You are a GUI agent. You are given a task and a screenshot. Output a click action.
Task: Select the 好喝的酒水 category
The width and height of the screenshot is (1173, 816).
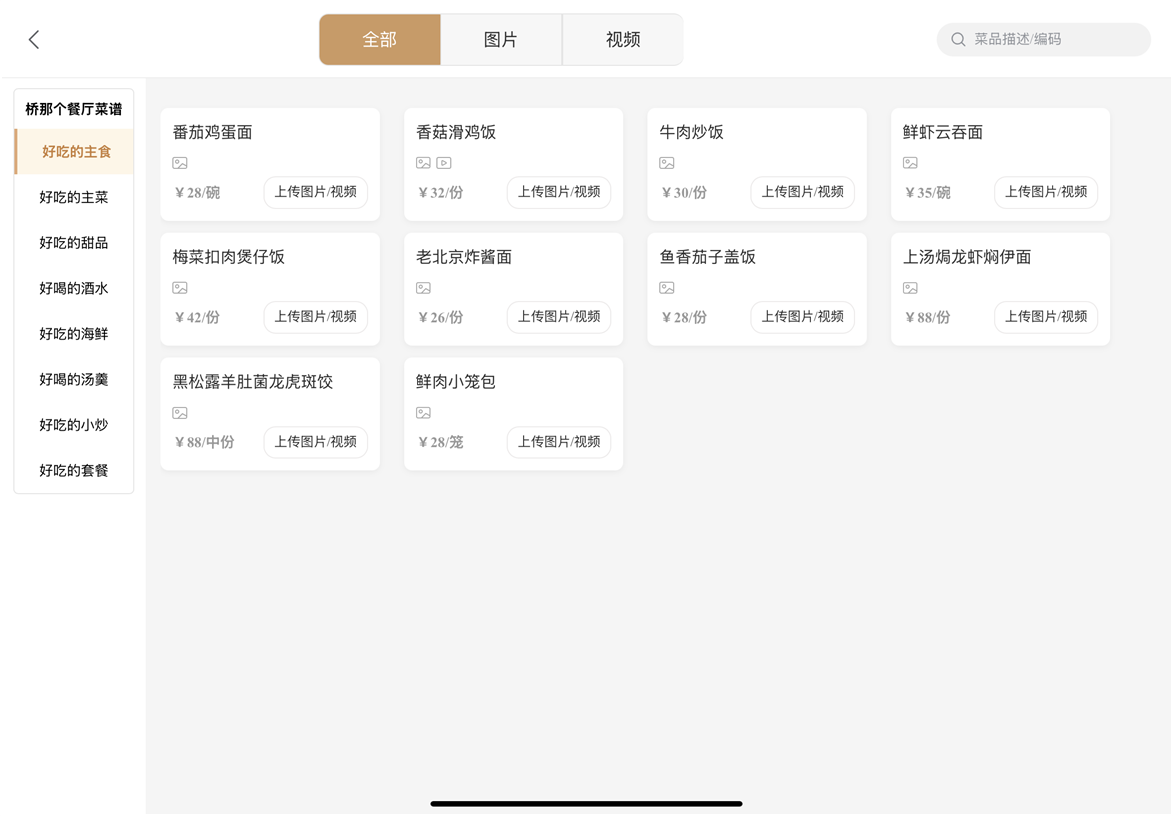pyautogui.click(x=74, y=289)
